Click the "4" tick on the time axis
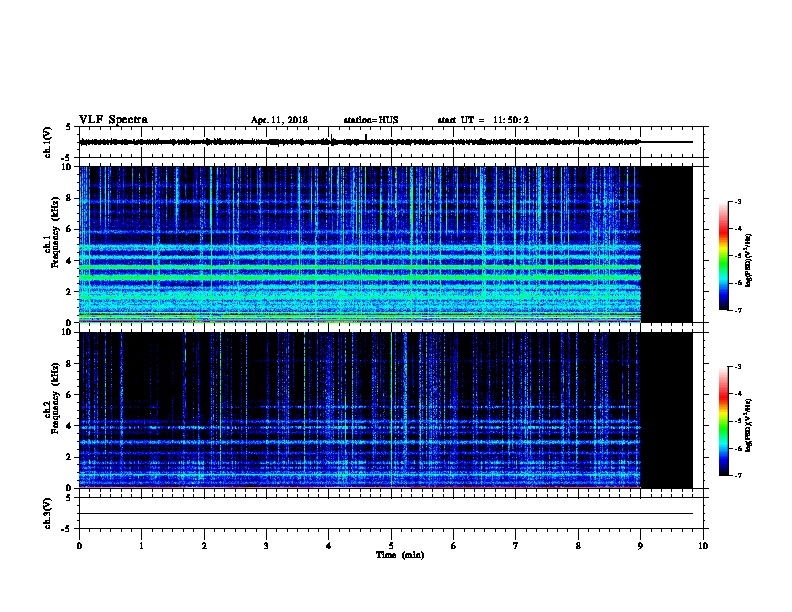This screenshot has height=612, width=792. pyautogui.click(x=329, y=546)
